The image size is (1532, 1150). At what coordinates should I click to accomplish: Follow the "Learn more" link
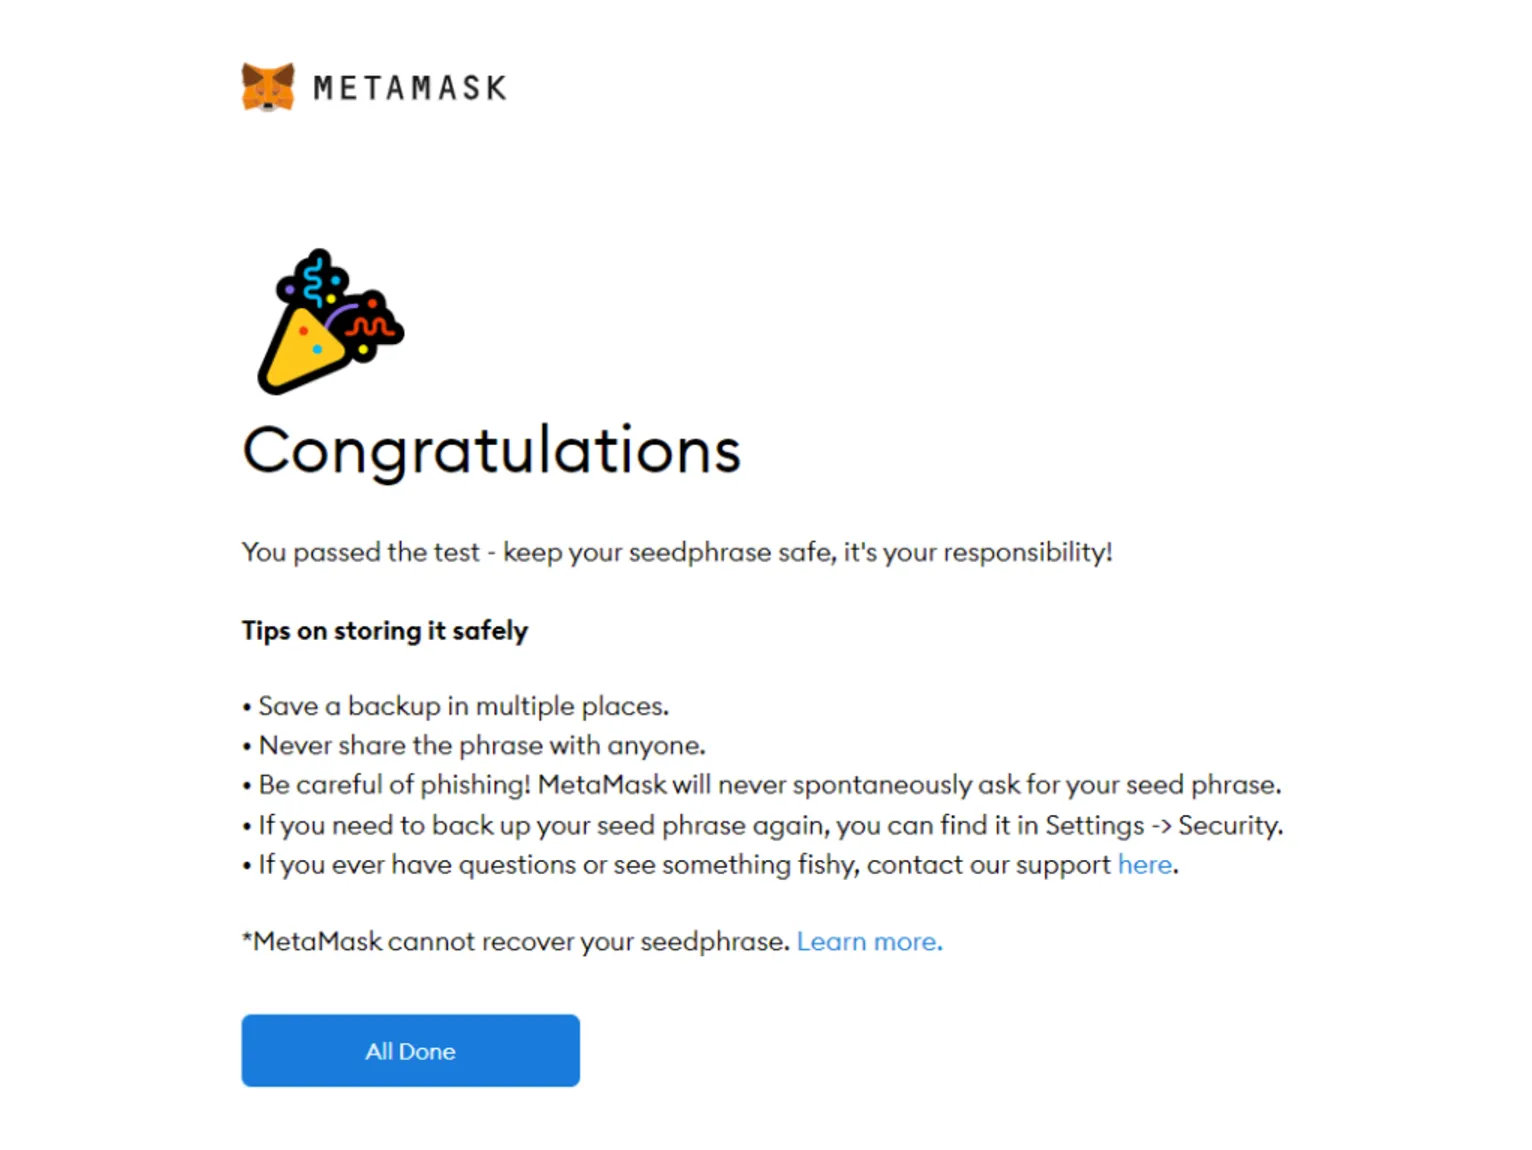868,941
